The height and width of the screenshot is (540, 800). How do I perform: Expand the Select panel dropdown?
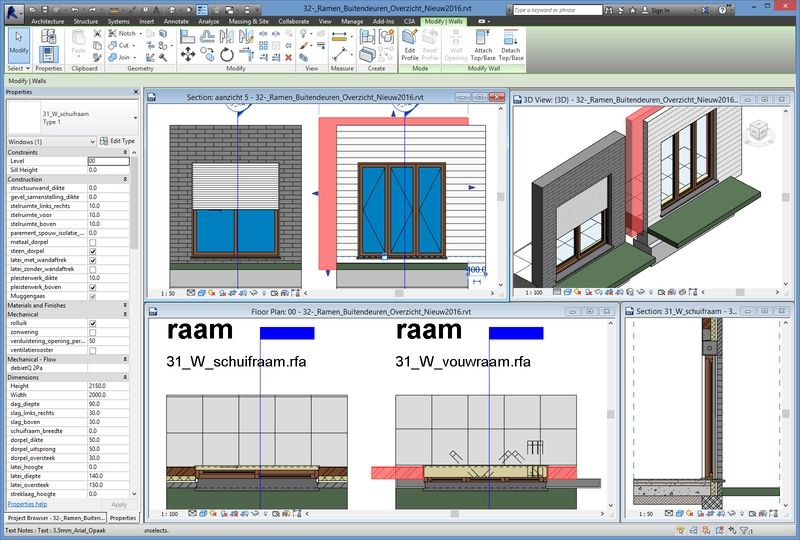[x=19, y=69]
